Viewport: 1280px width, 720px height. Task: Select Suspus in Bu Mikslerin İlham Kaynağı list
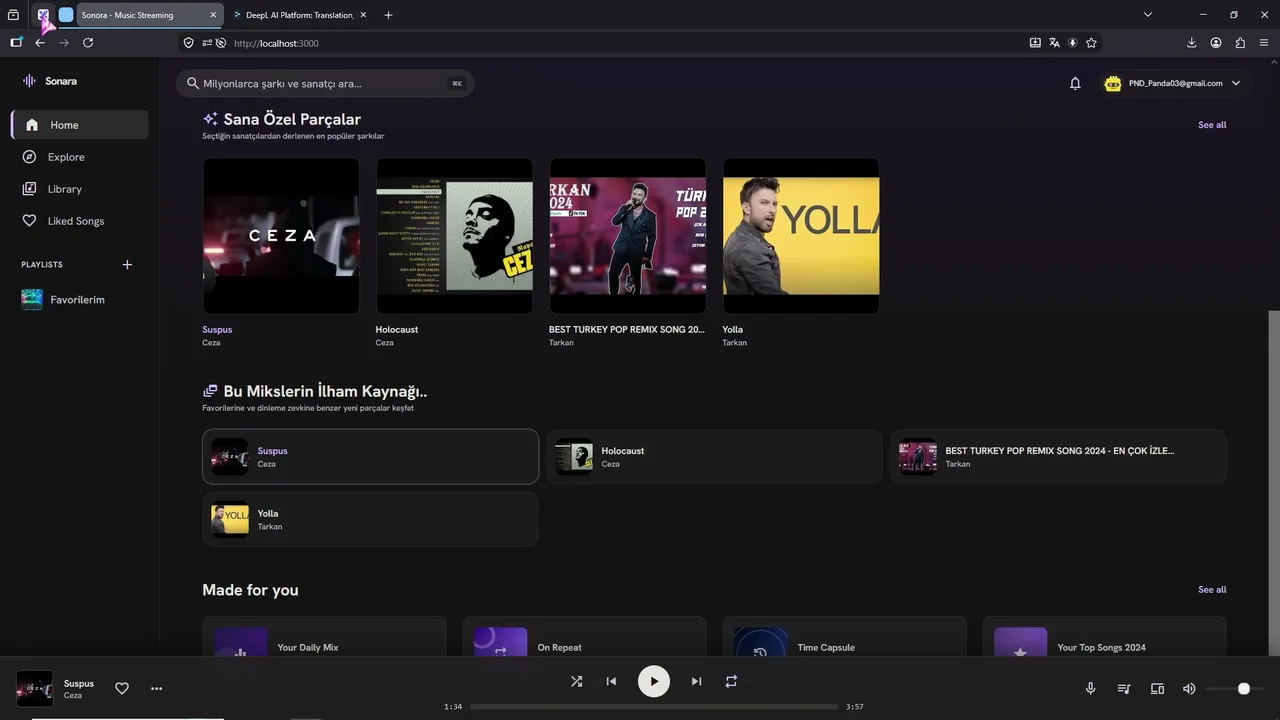pyautogui.click(x=370, y=457)
